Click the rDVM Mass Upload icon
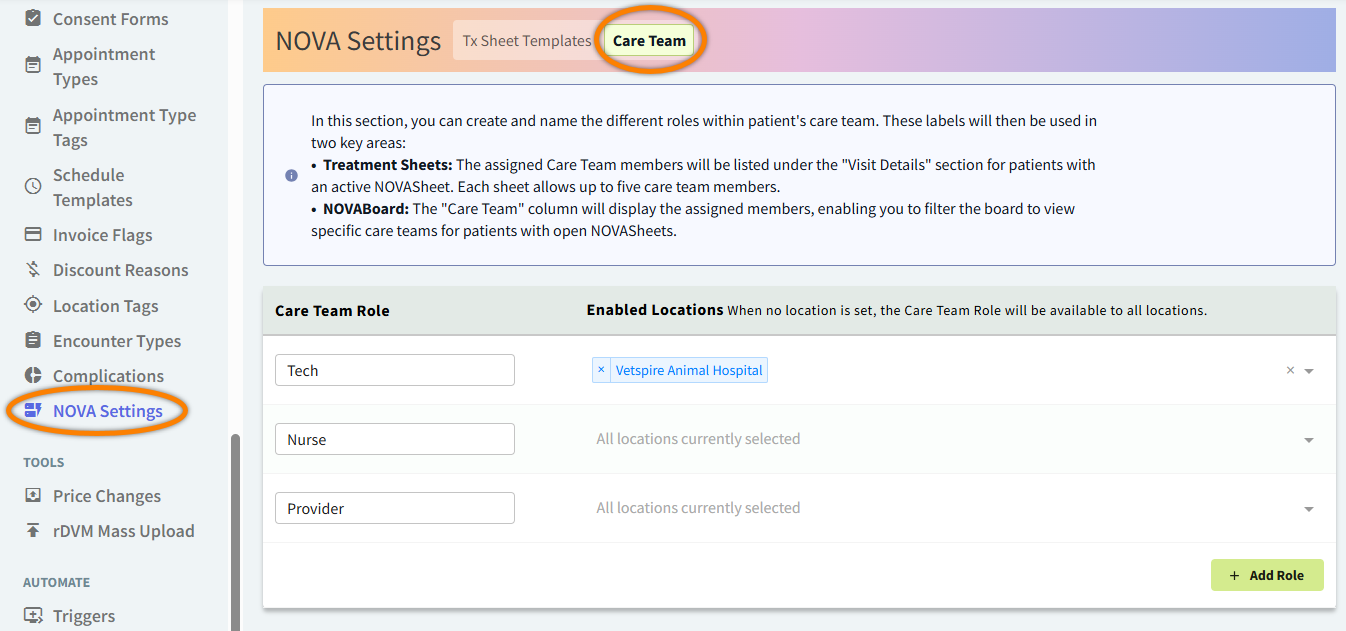This screenshot has height=631, width=1346. pyautogui.click(x=33, y=531)
